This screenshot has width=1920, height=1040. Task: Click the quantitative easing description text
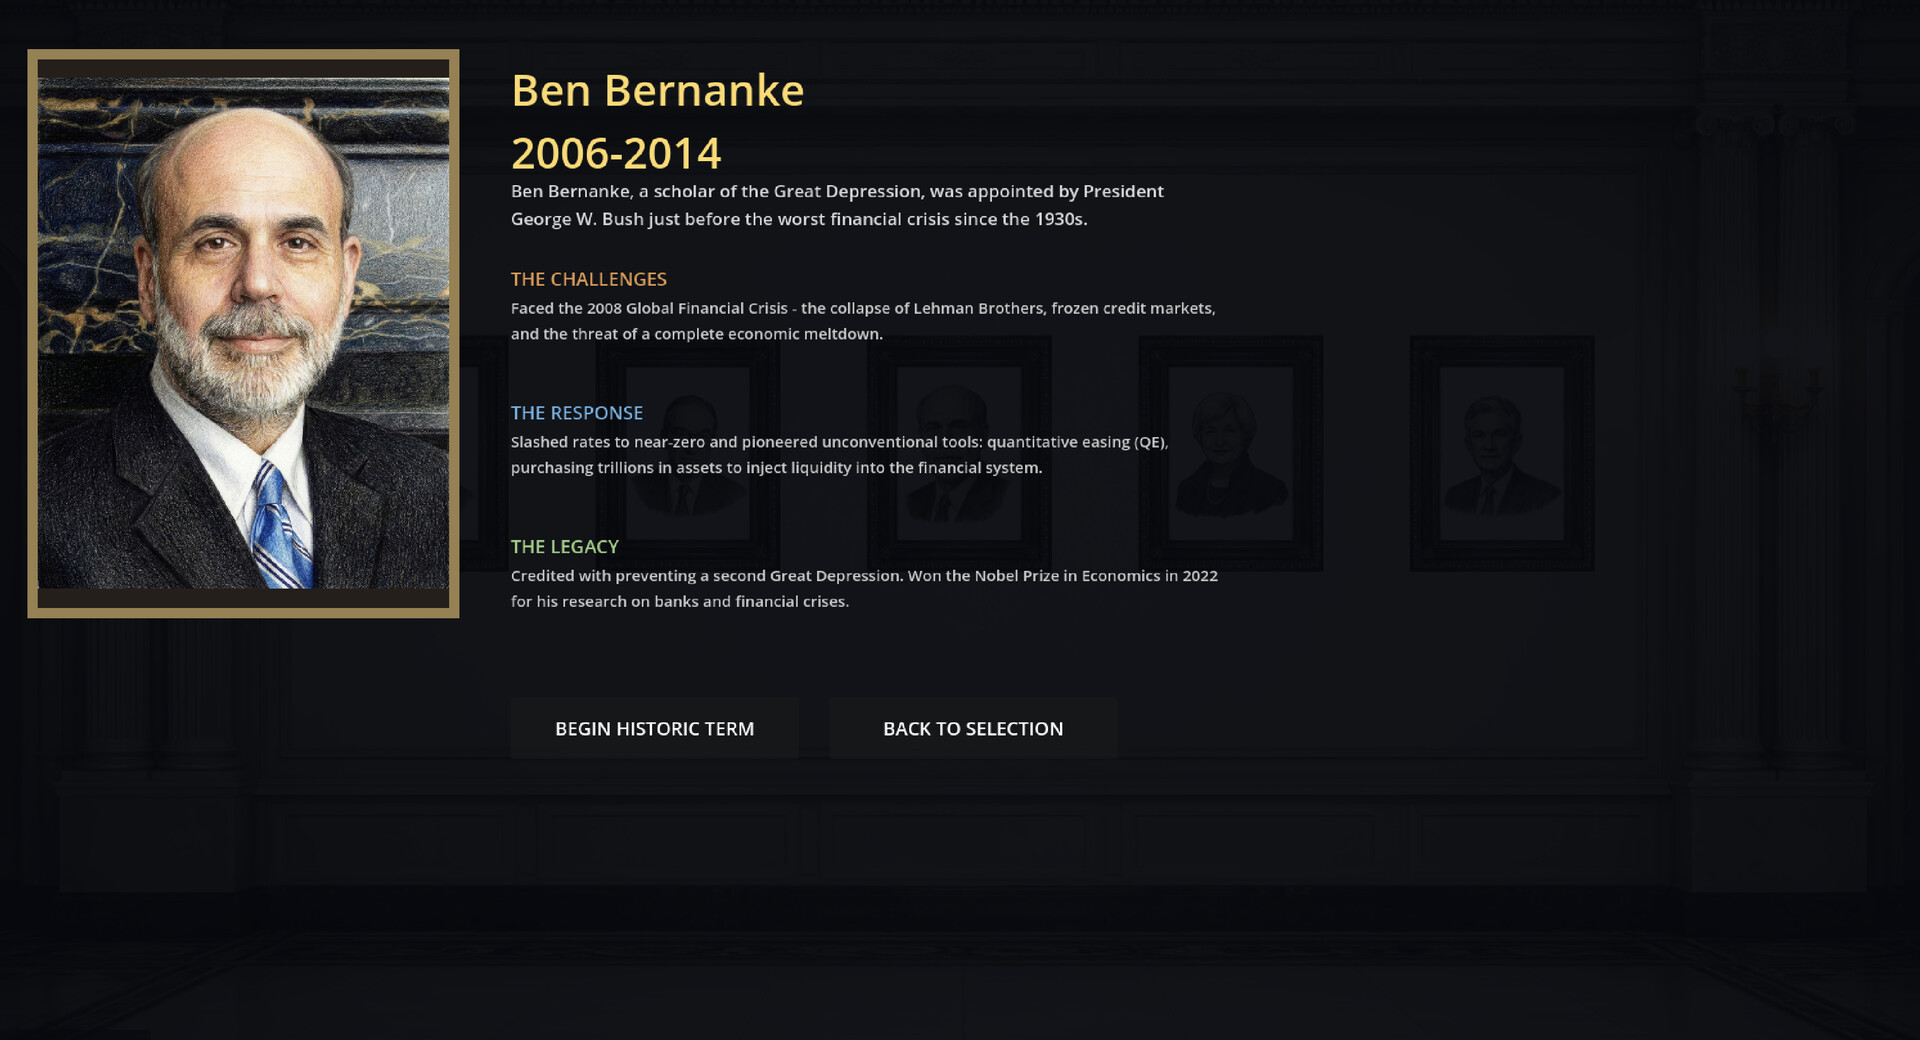[839, 453]
